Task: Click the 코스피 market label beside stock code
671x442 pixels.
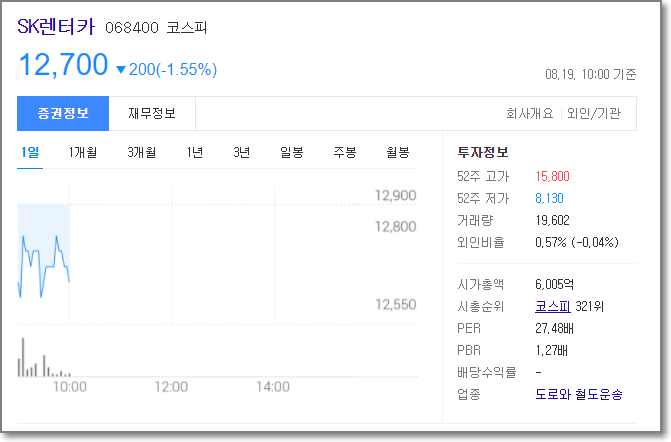Action: click(187, 28)
